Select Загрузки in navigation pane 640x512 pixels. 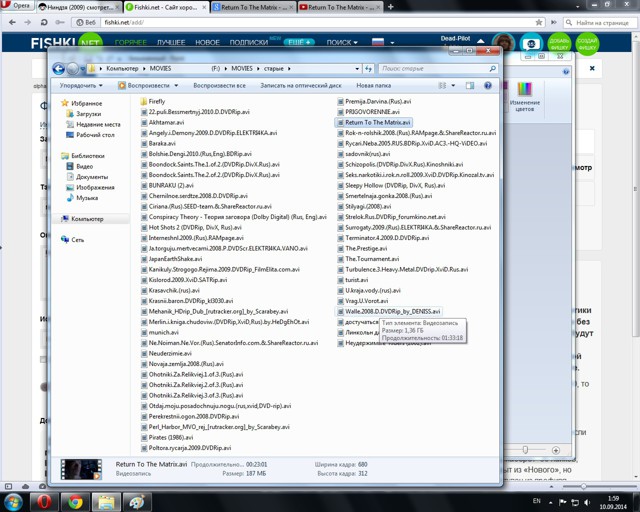point(84,114)
